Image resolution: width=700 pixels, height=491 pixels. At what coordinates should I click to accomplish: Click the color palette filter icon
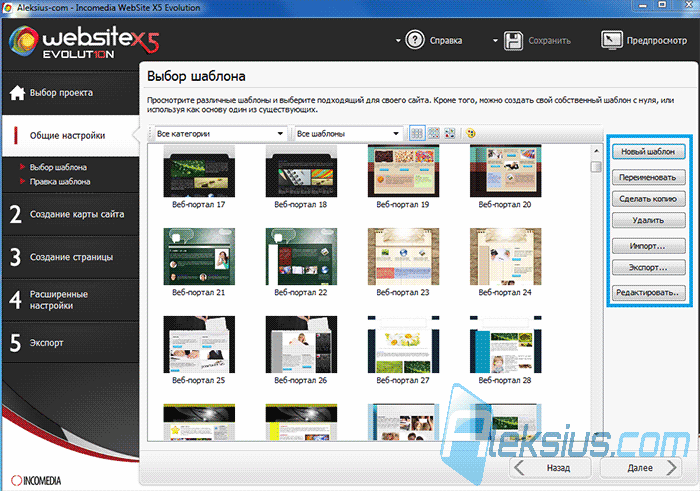pyautogui.click(x=471, y=133)
